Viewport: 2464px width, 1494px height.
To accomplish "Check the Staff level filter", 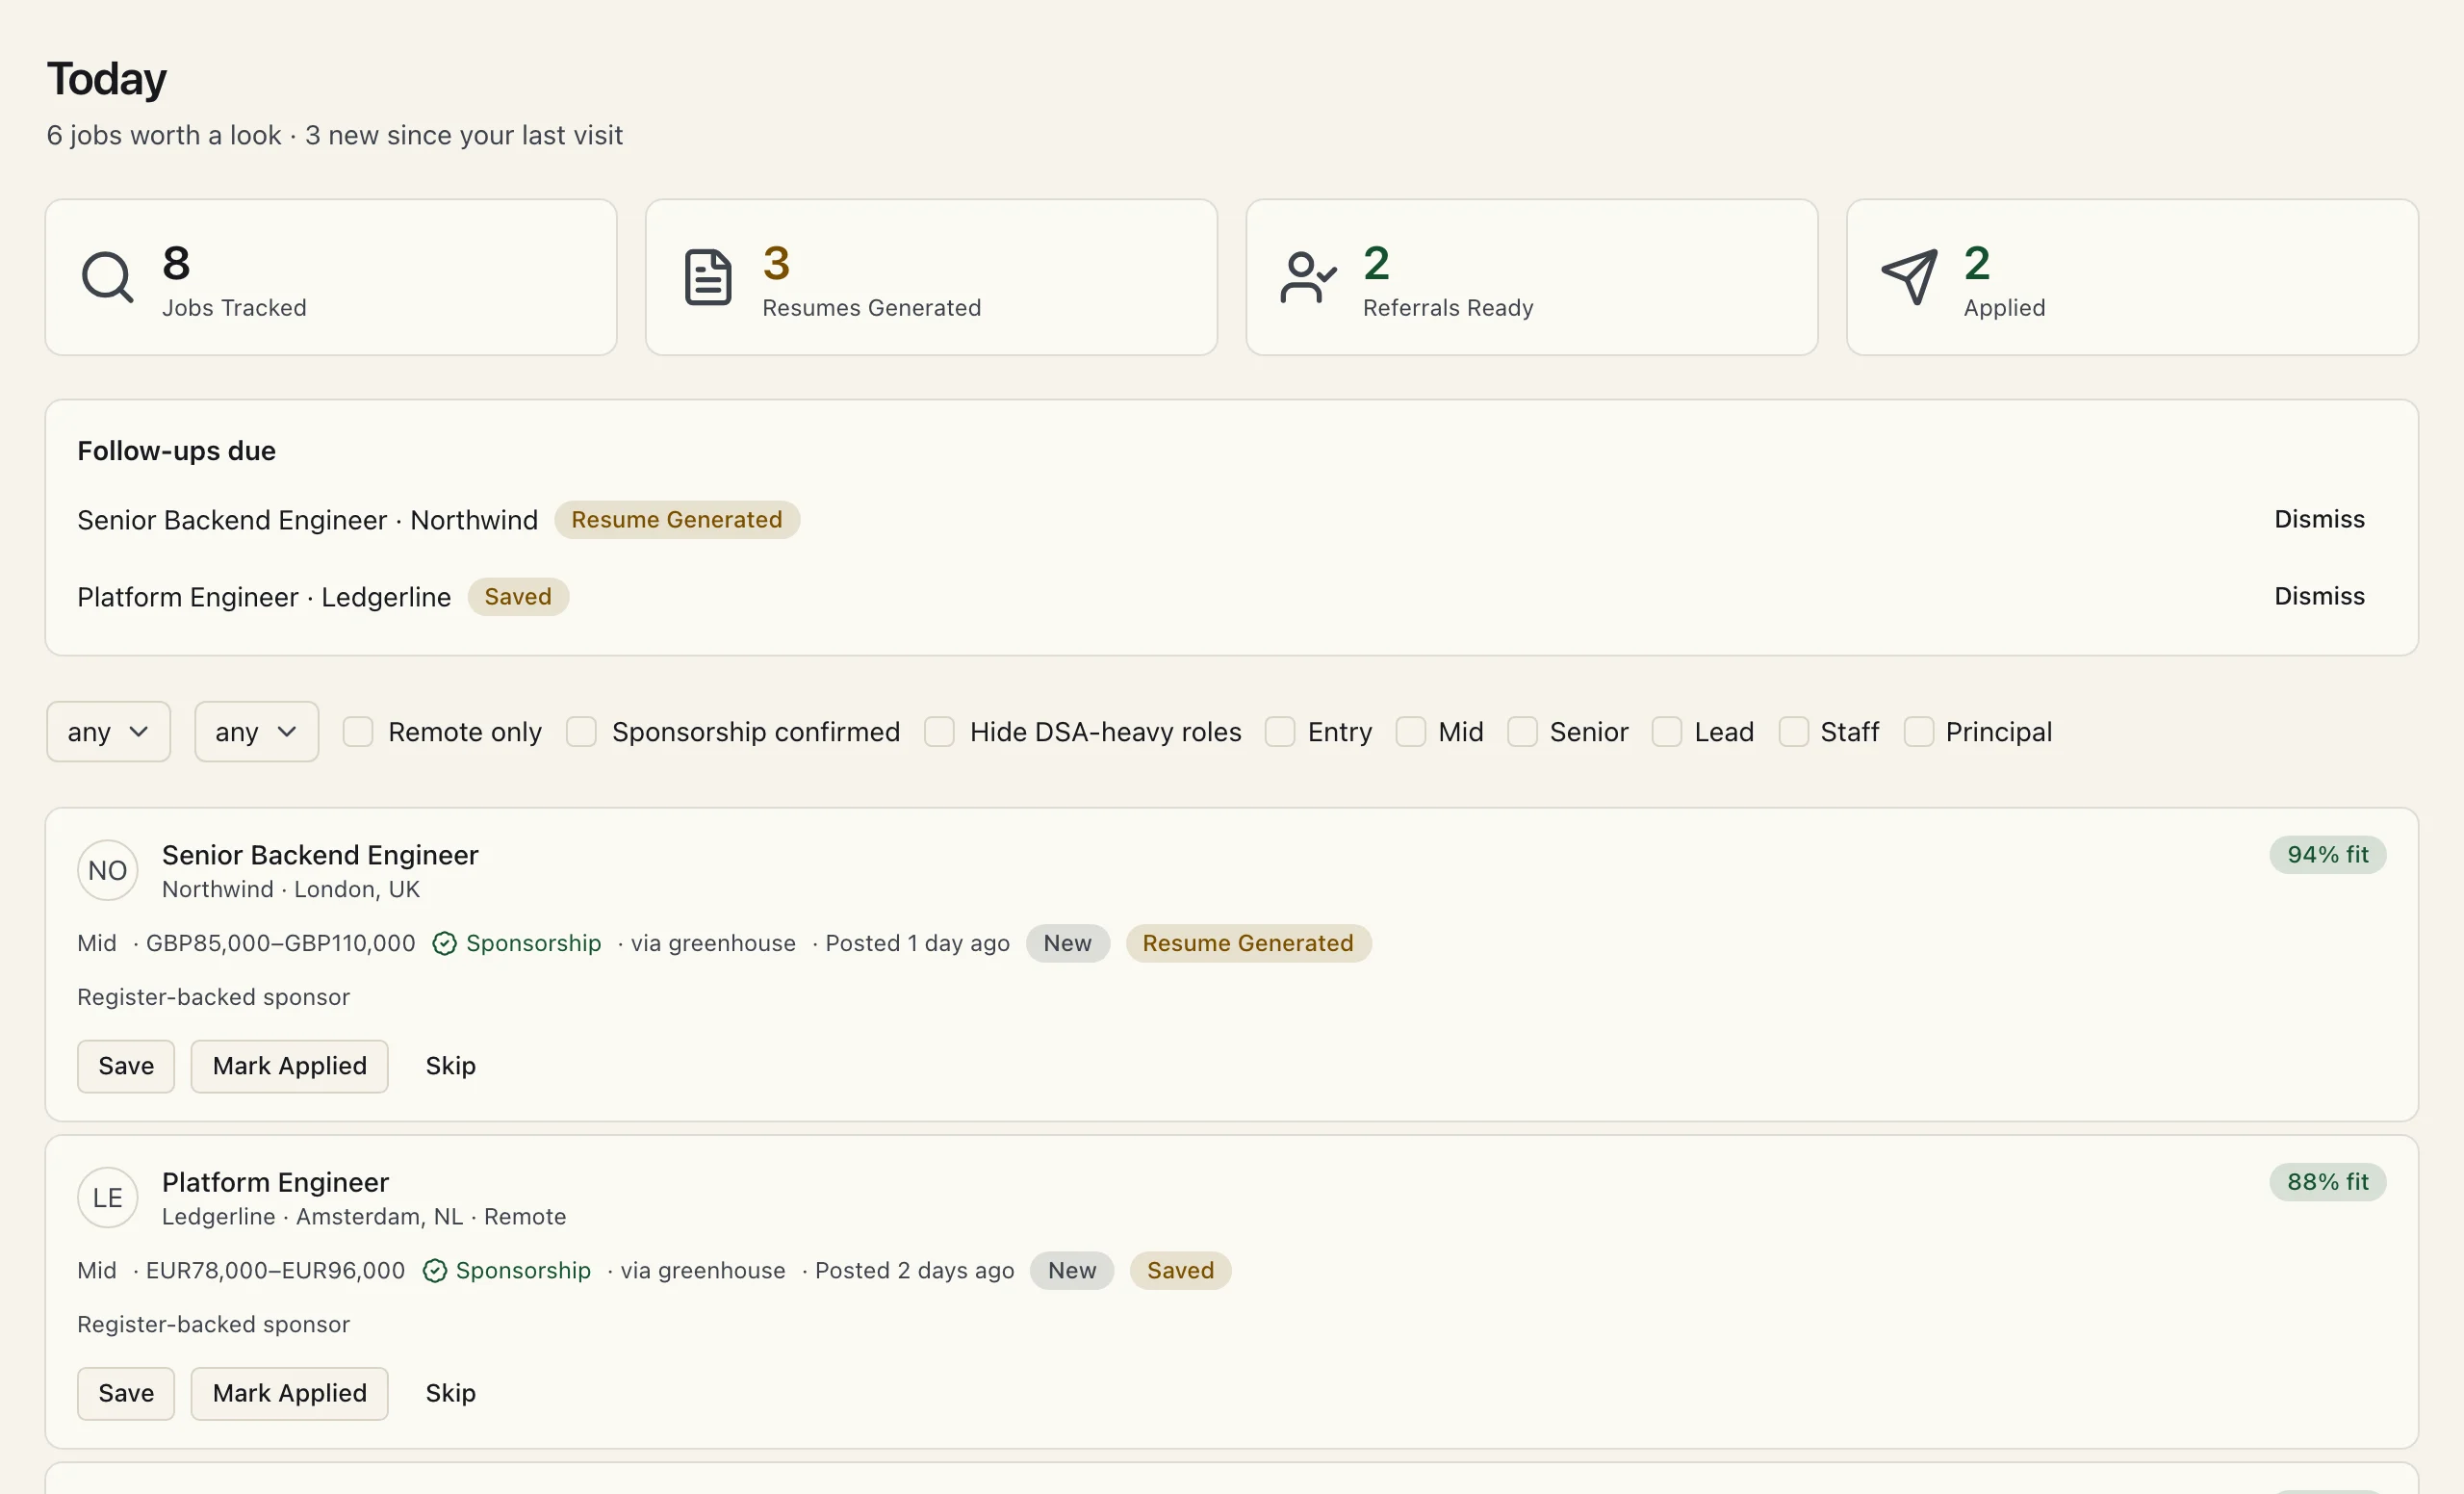I will click(1793, 732).
